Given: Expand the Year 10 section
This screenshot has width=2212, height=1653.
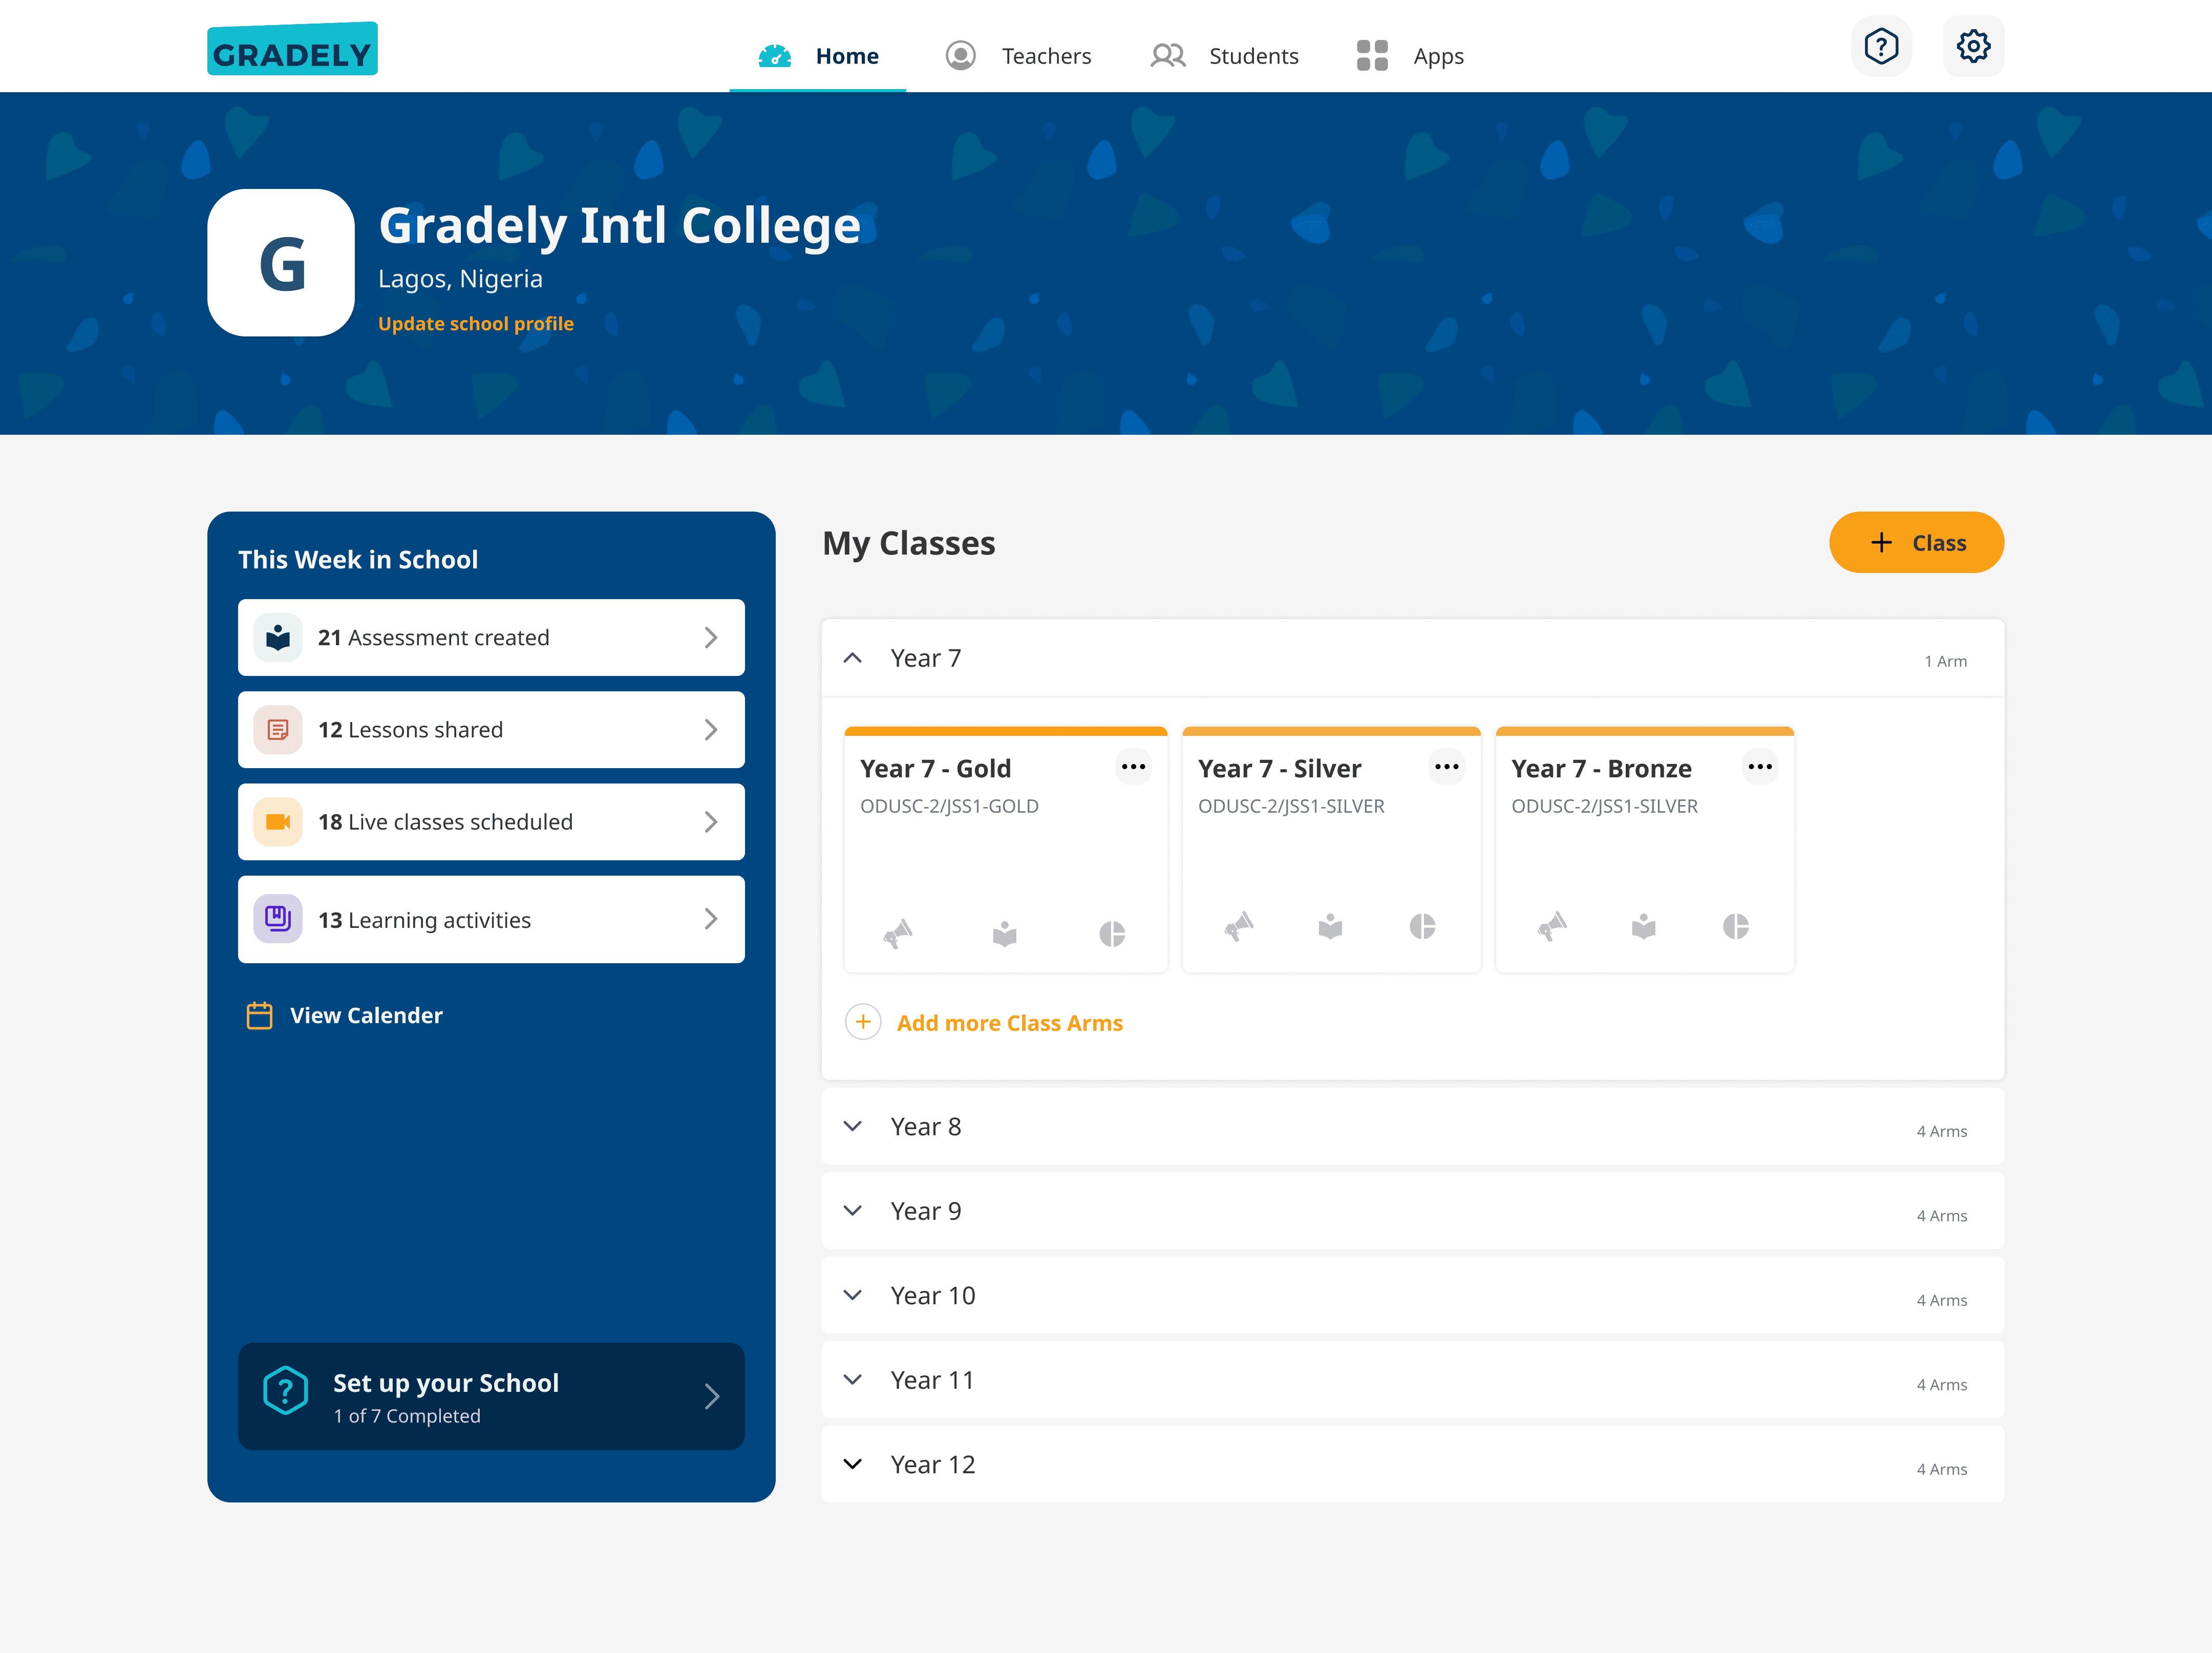Looking at the screenshot, I should 852,1295.
